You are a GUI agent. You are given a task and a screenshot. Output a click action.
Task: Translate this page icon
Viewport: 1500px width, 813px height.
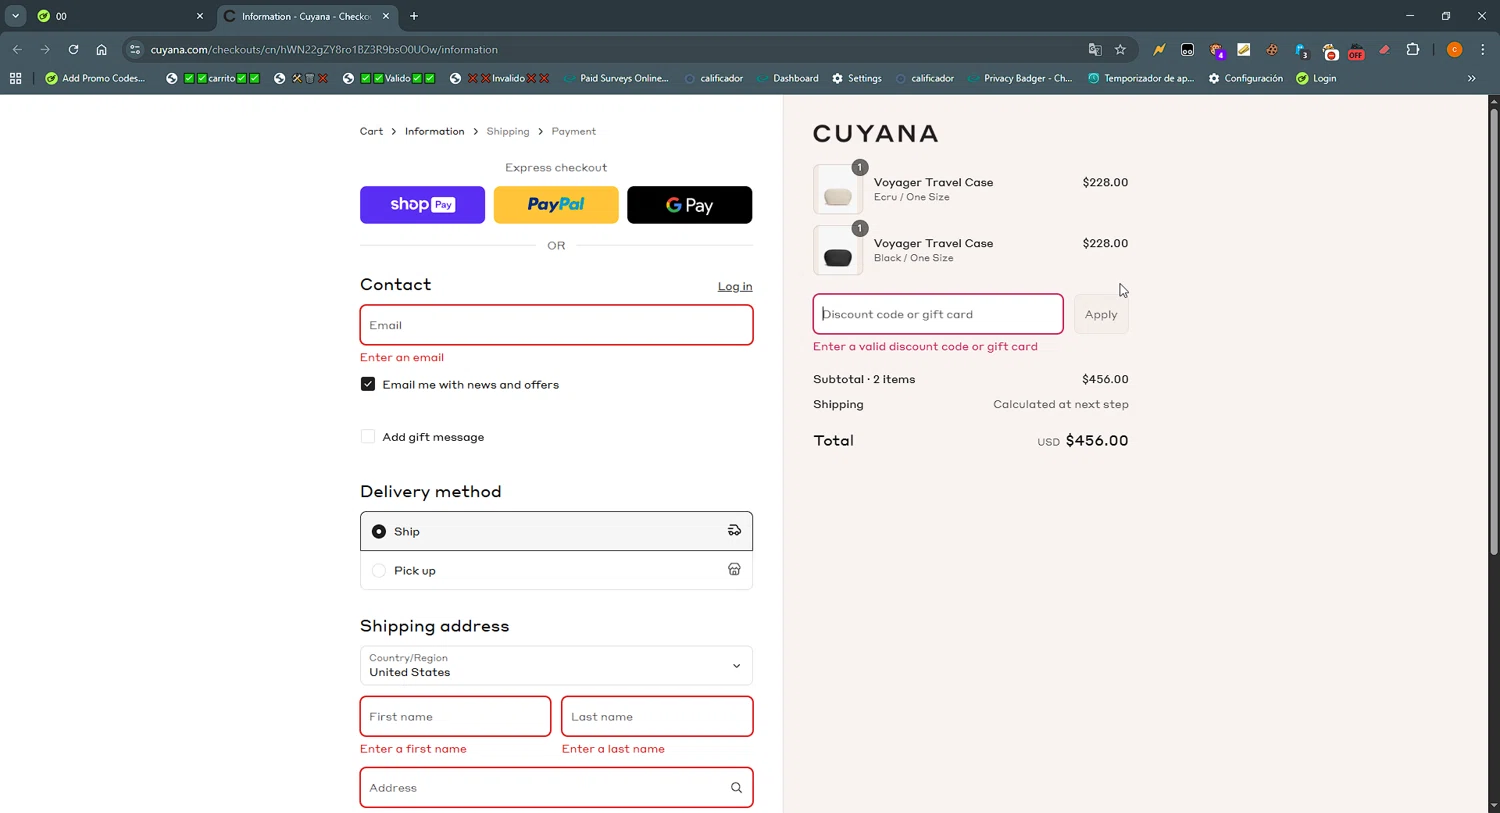pos(1095,49)
